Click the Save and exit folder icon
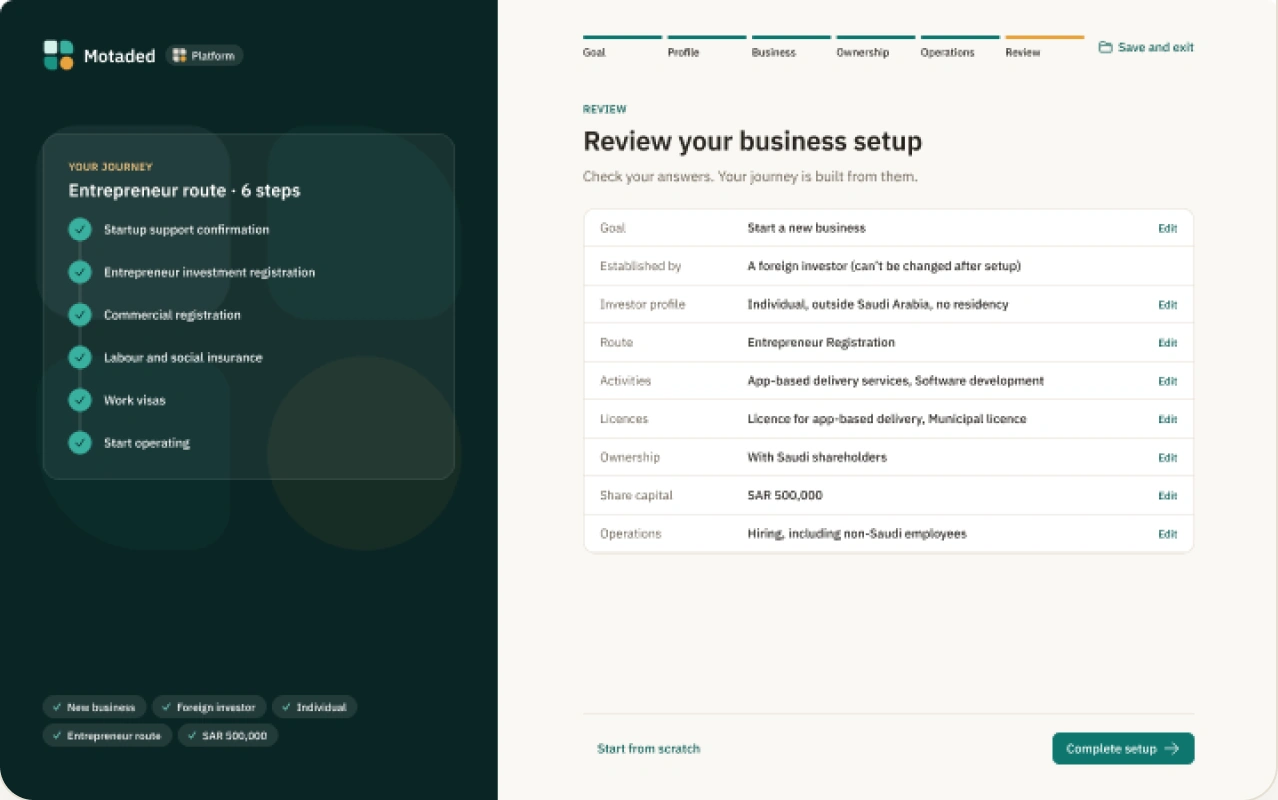This screenshot has height=800, width=1278. [x=1105, y=47]
